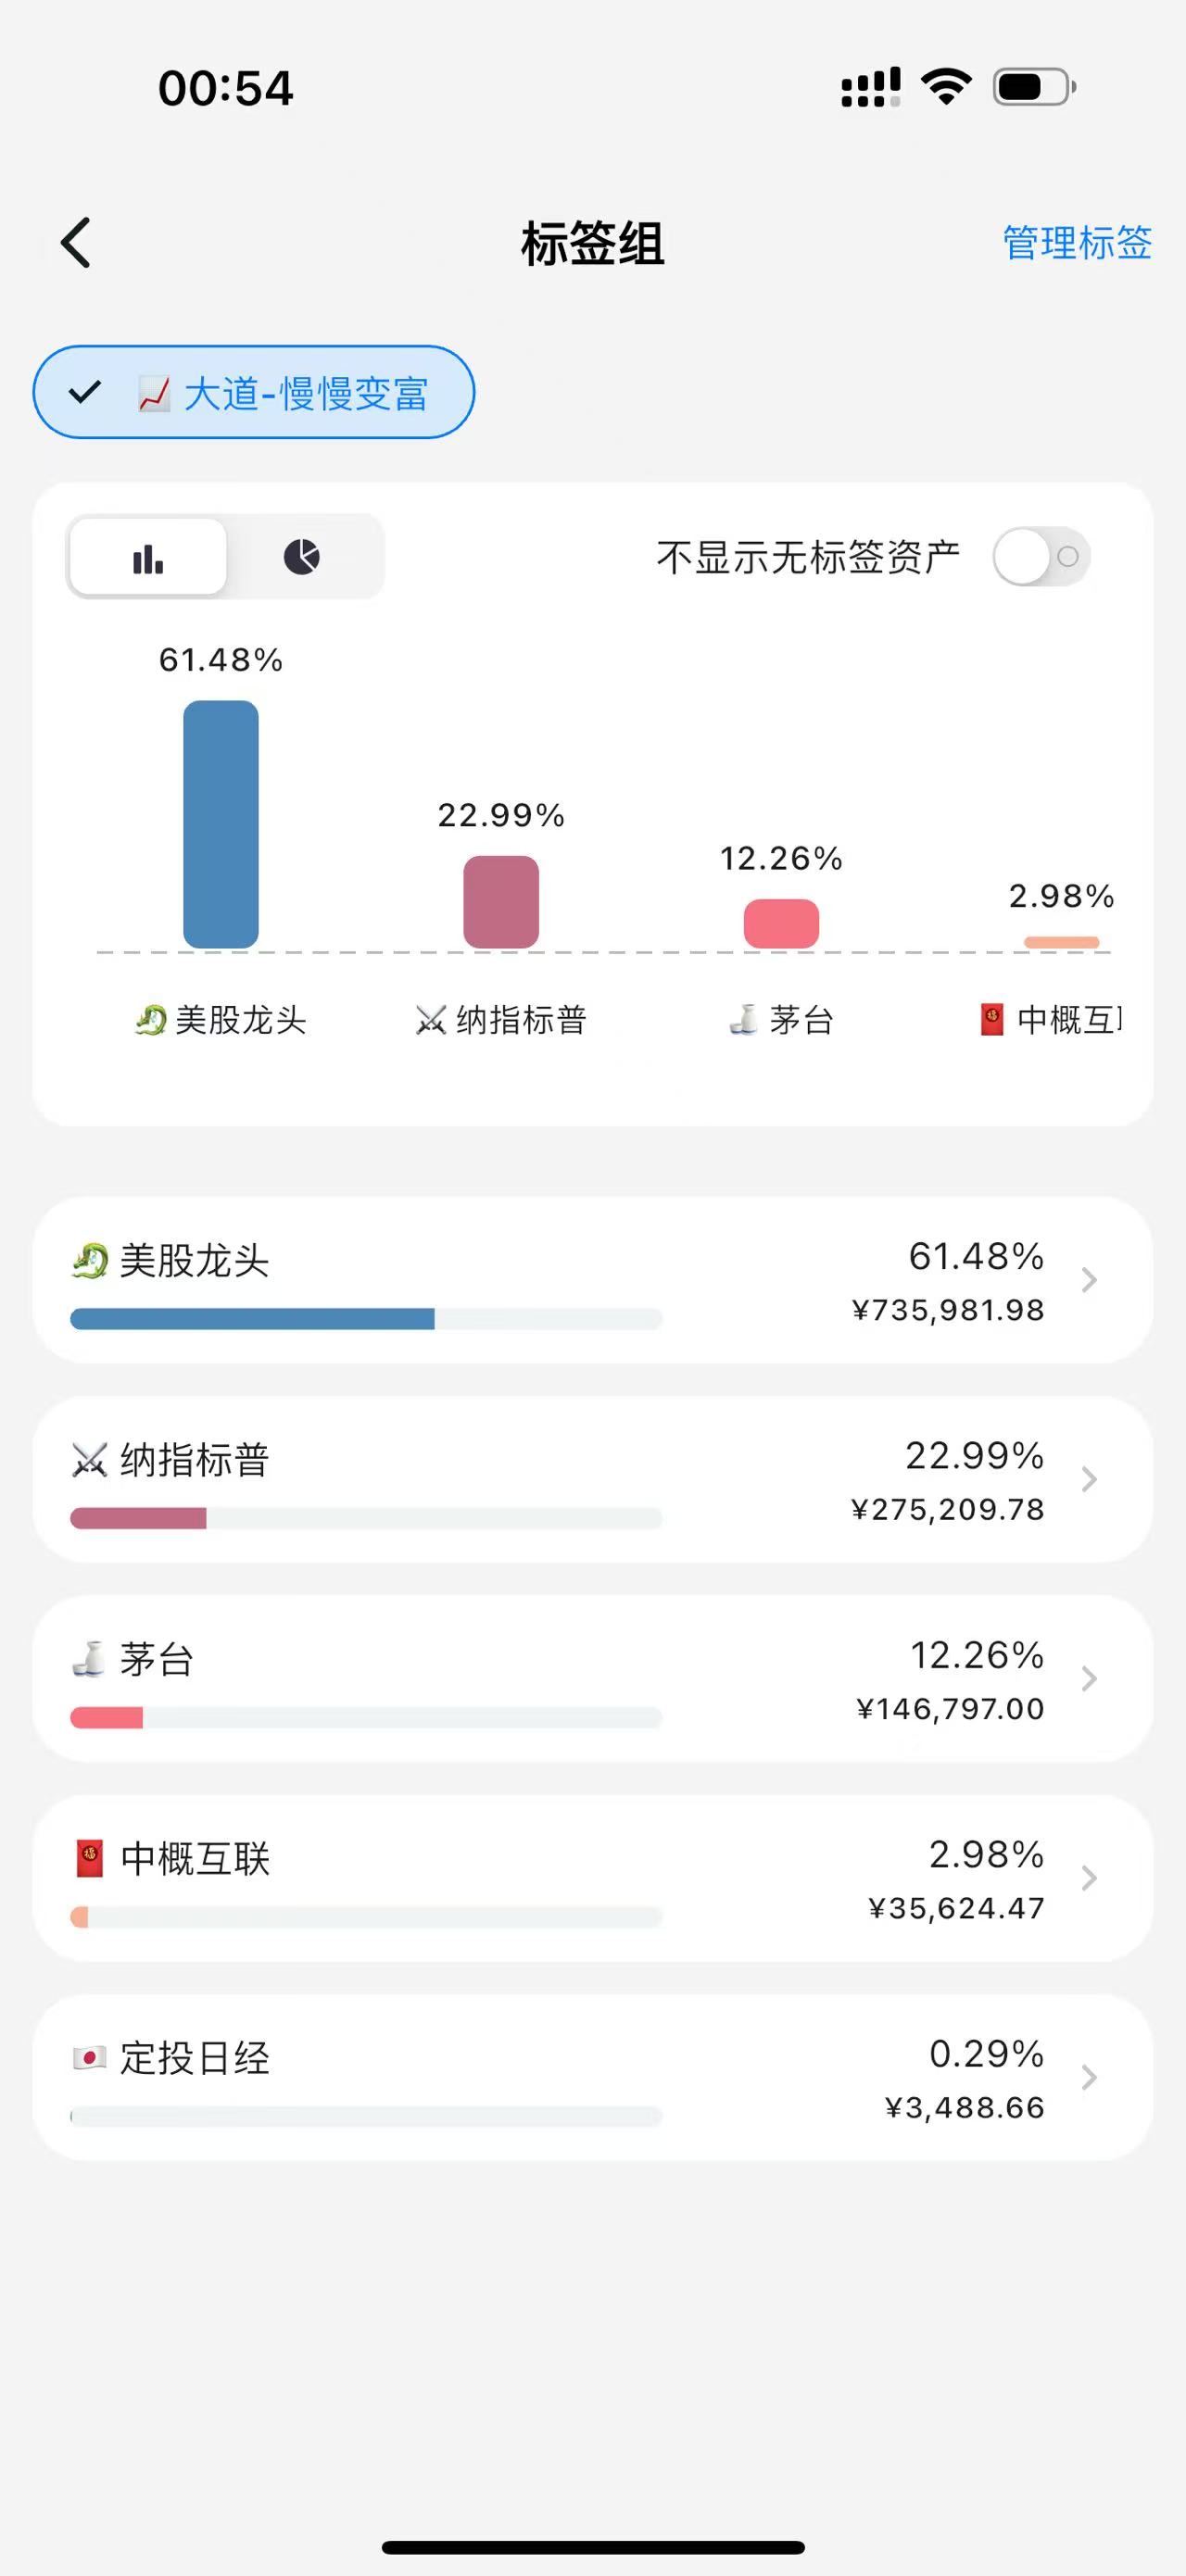Viewport: 1186px width, 2576px height.
Task: Toggle 不显示无标签资产 switch
Action: coord(1040,557)
